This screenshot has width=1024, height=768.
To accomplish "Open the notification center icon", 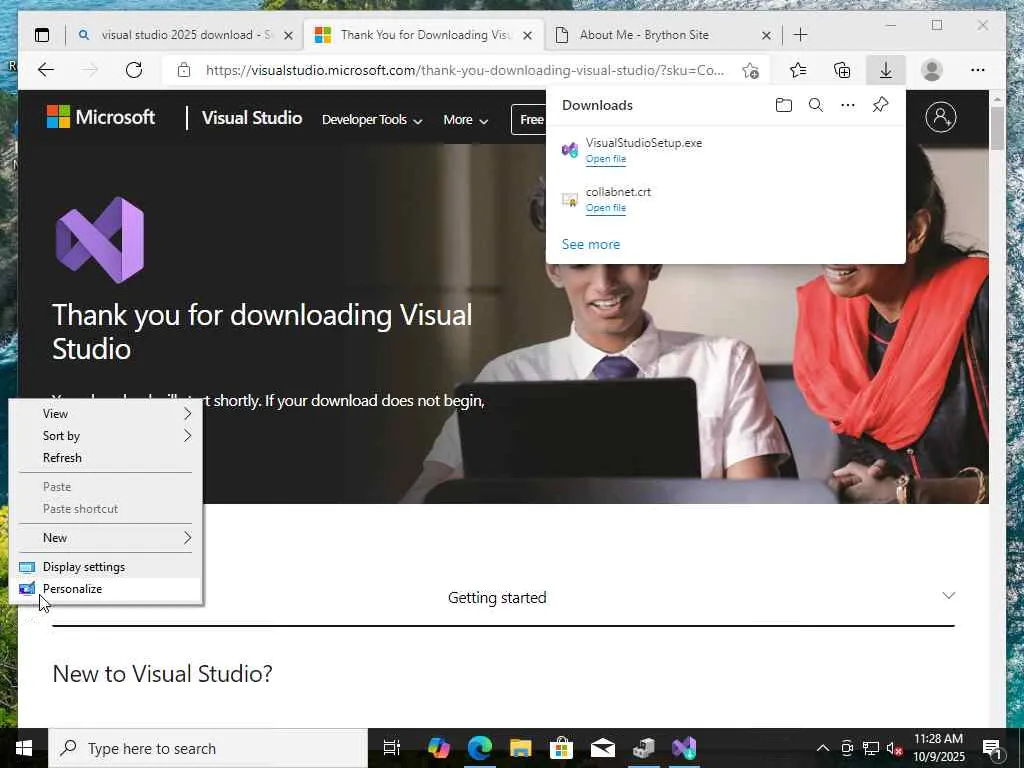I will point(992,748).
